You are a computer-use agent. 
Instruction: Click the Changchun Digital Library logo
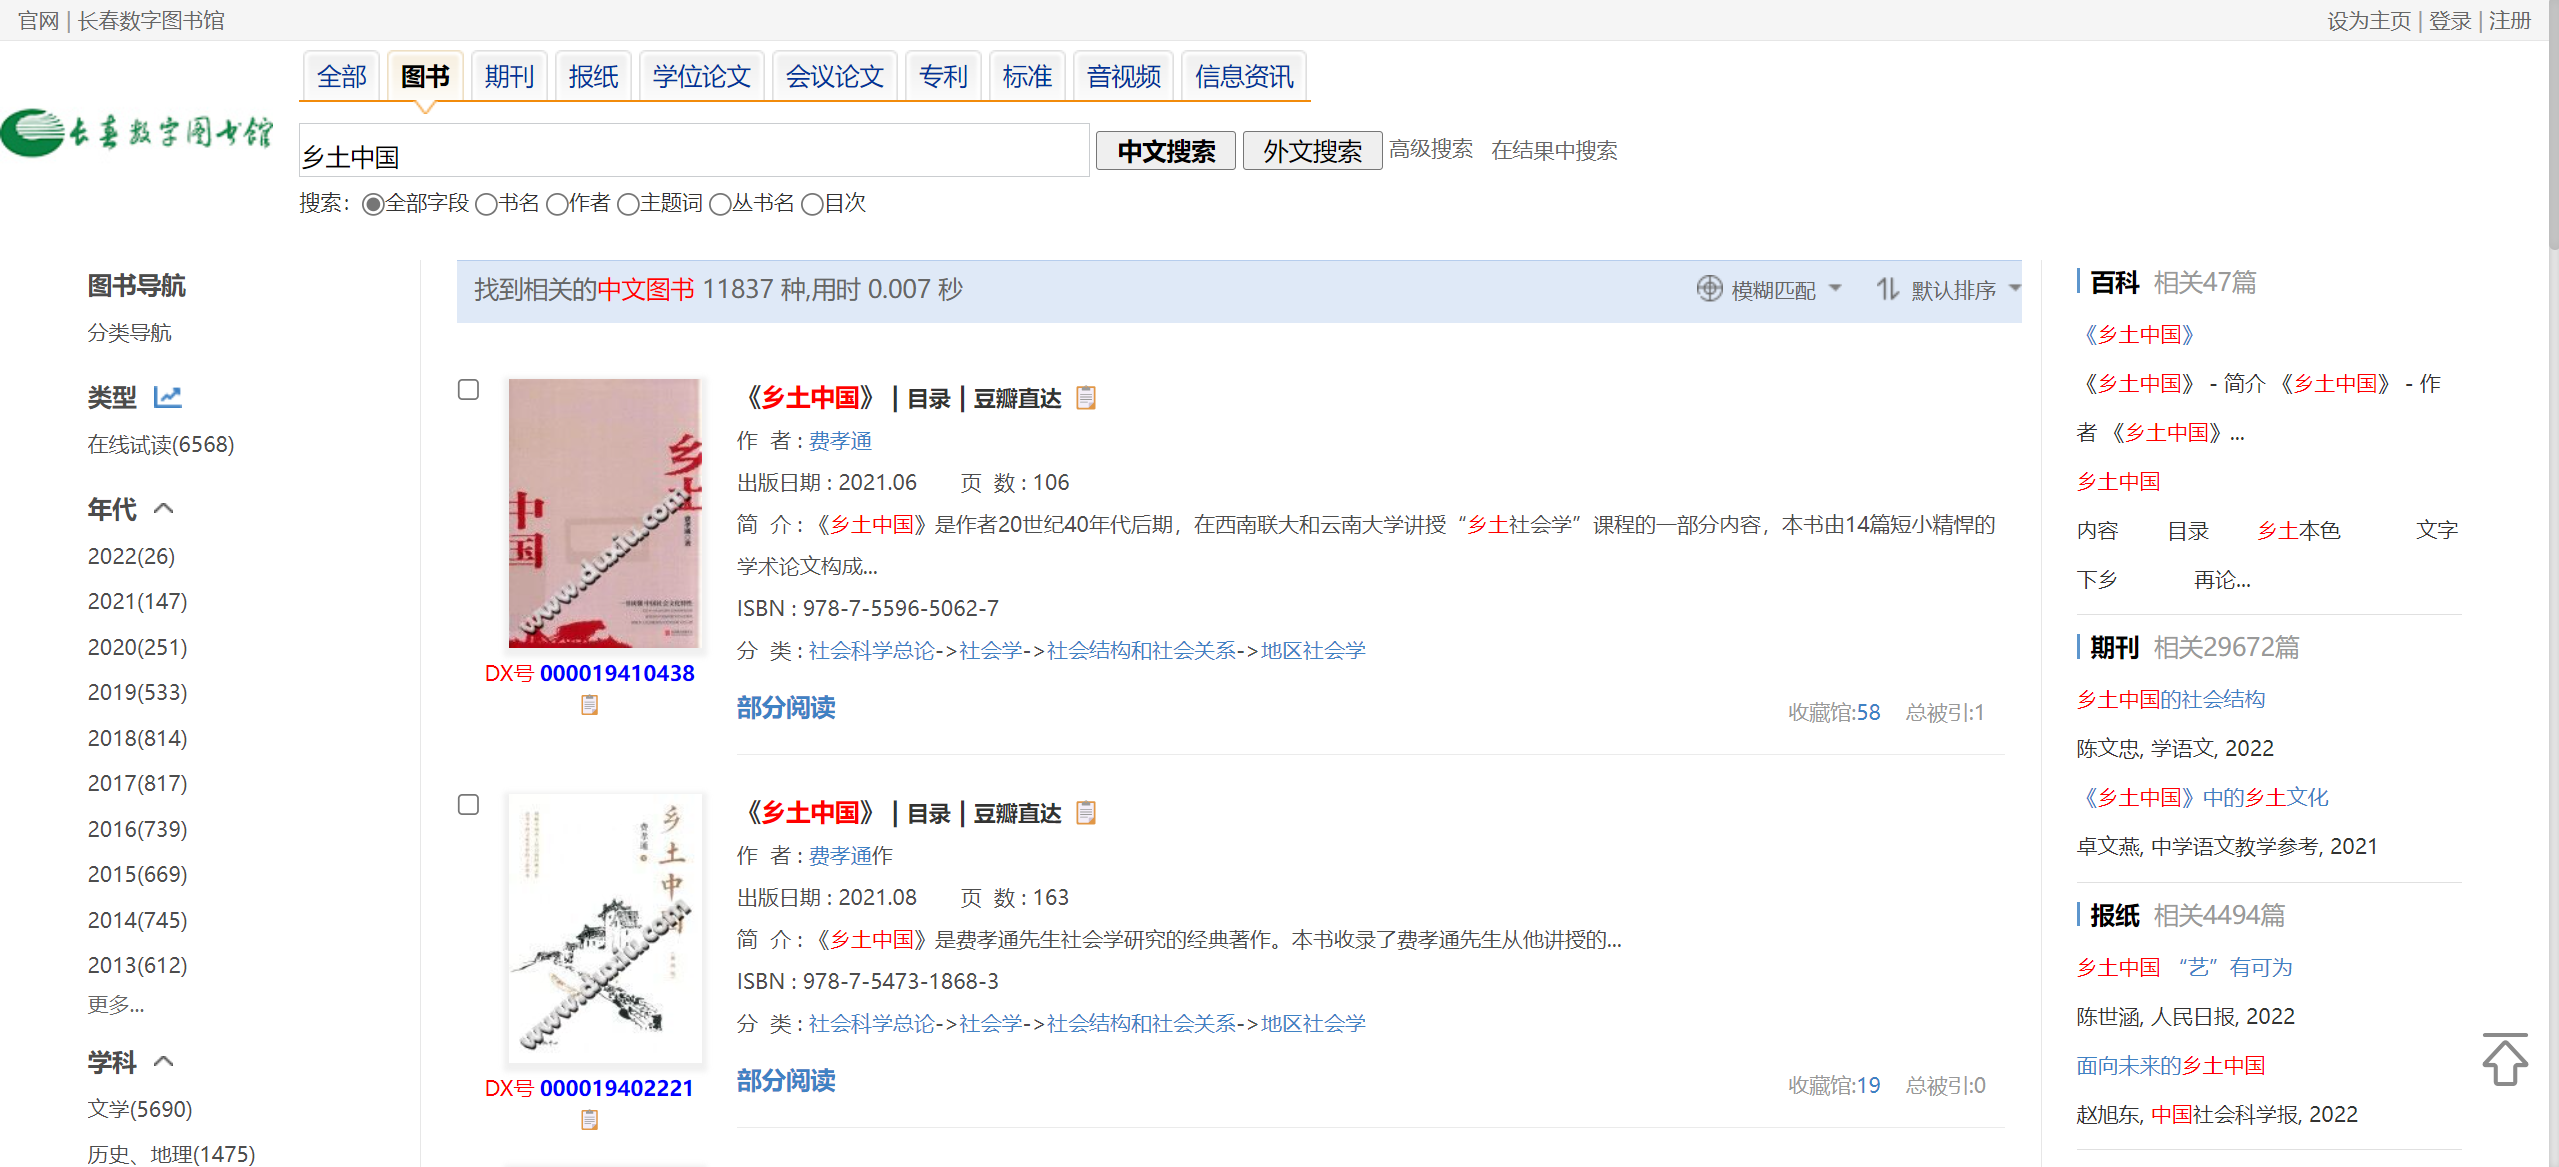pyautogui.click(x=138, y=132)
